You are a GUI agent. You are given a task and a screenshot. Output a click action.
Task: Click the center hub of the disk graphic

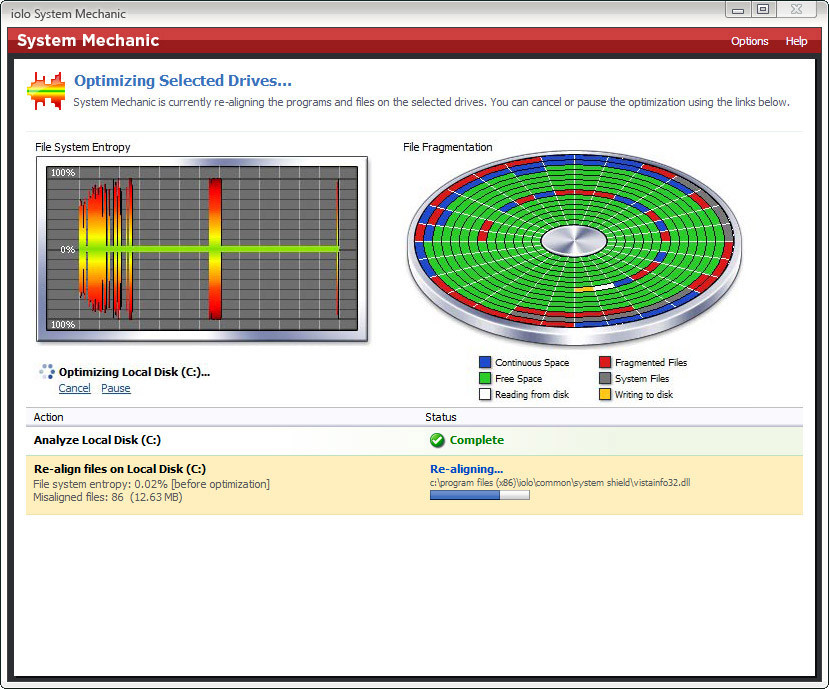(x=574, y=241)
